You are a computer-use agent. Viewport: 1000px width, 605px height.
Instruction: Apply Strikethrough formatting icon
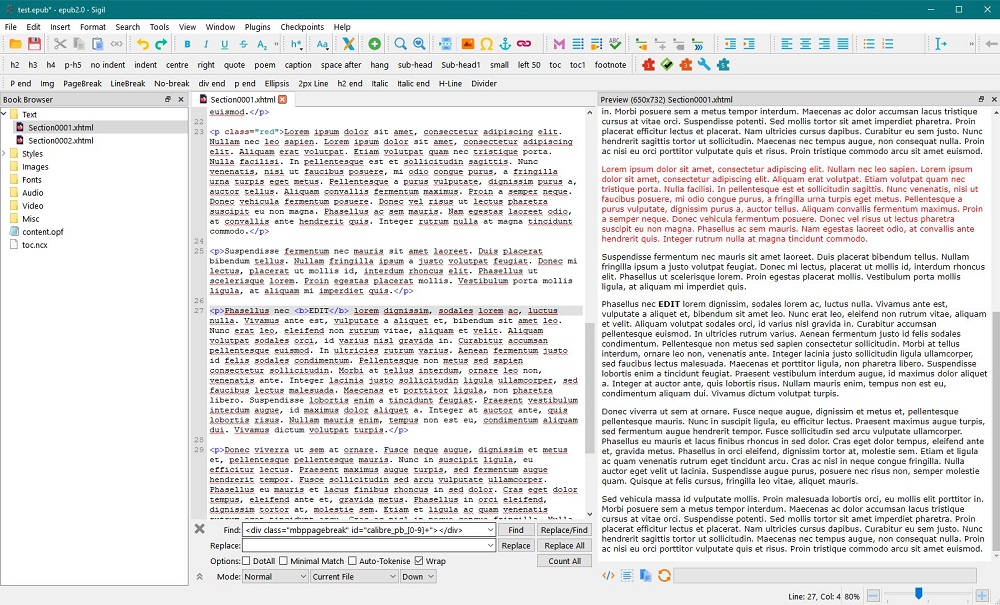tap(243, 44)
